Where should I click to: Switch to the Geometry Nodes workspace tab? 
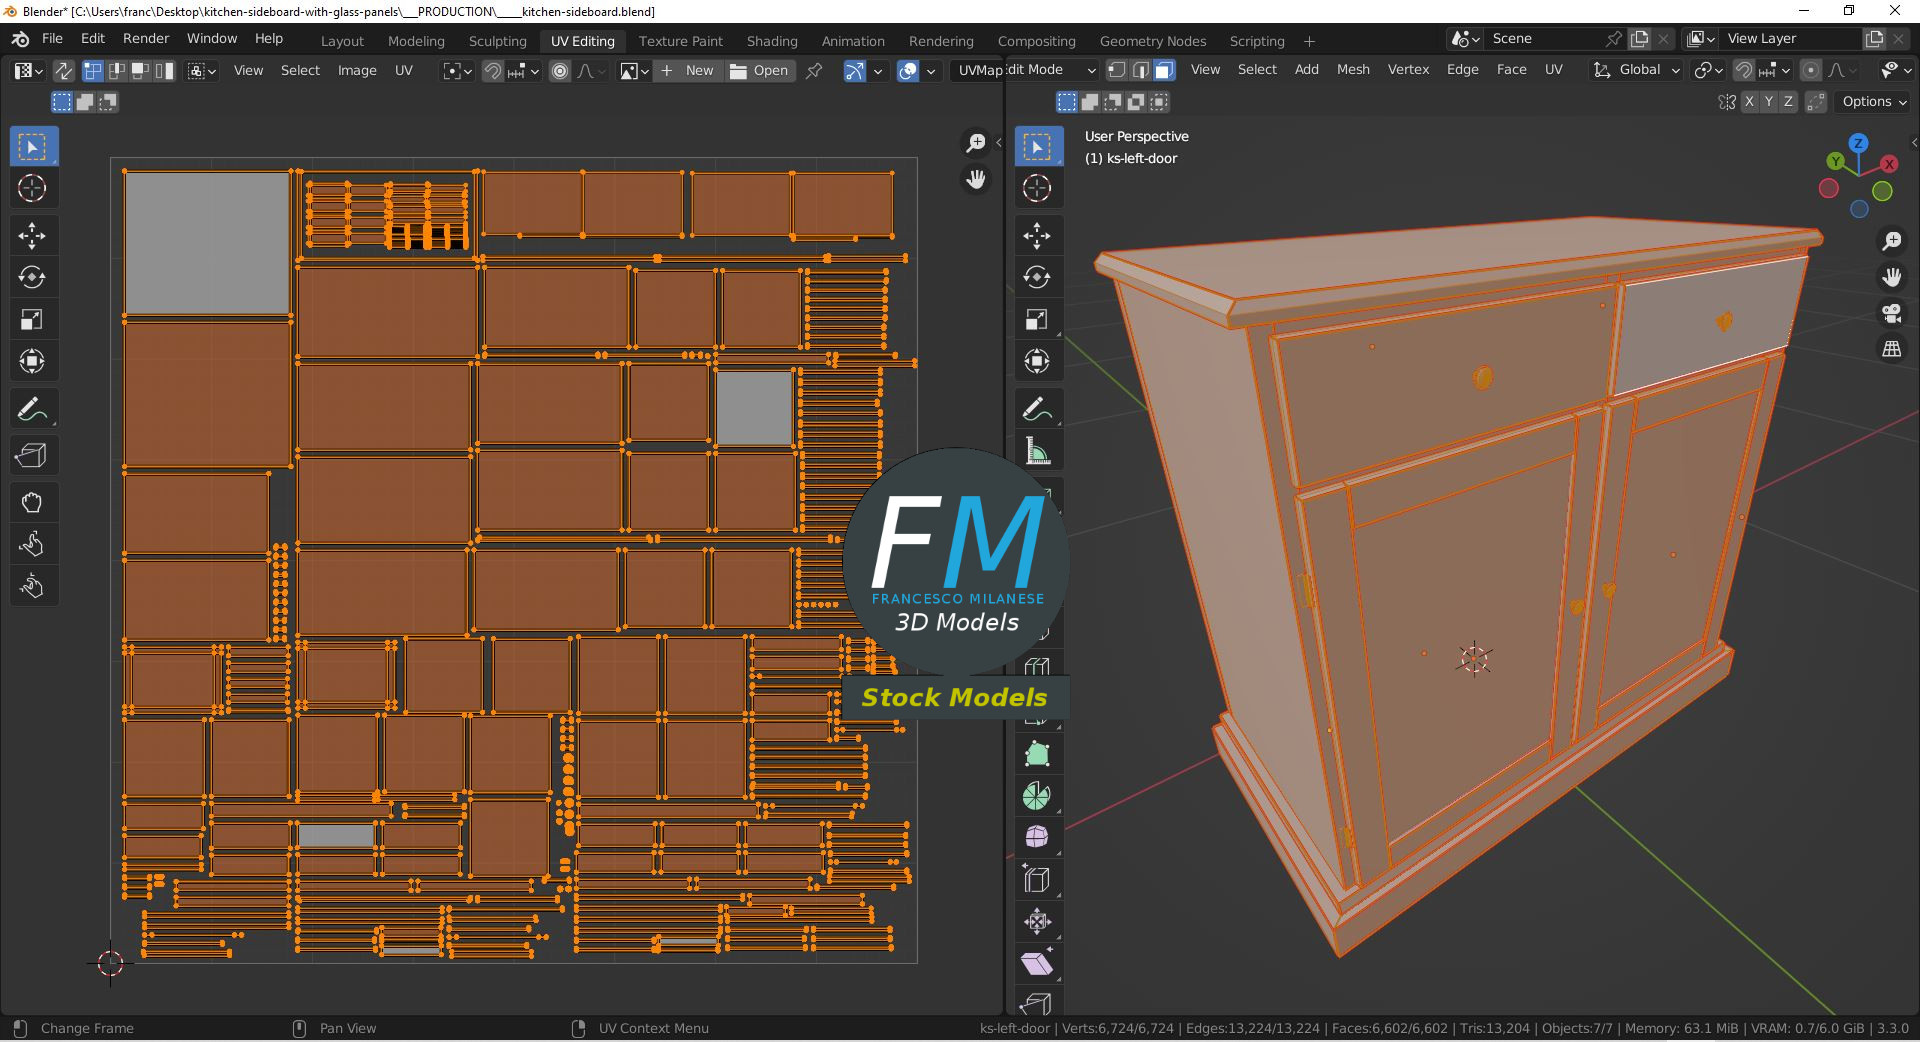(1153, 41)
